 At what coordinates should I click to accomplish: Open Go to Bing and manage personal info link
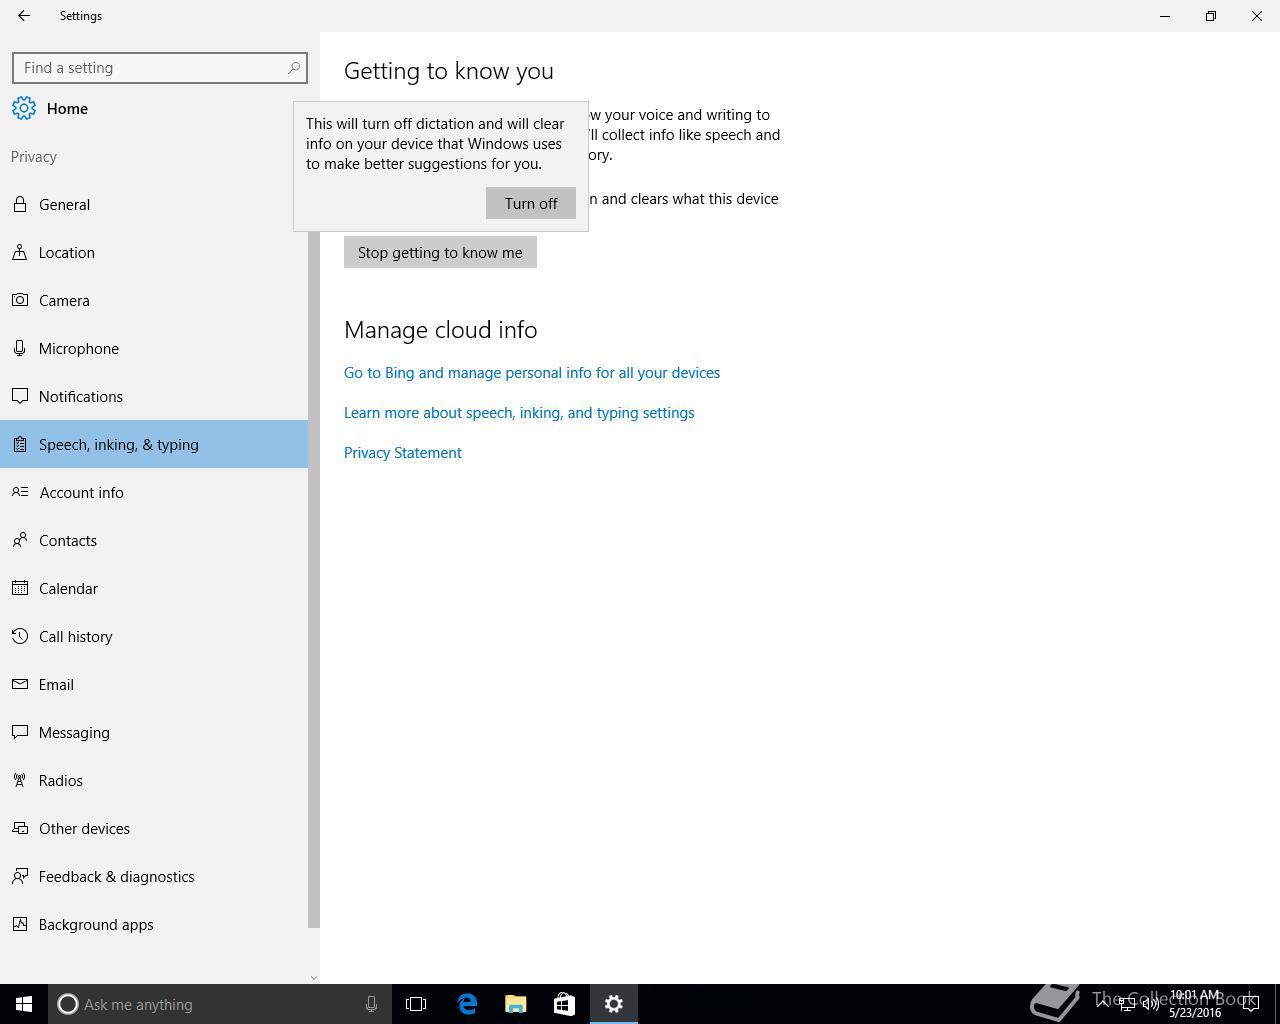point(532,372)
